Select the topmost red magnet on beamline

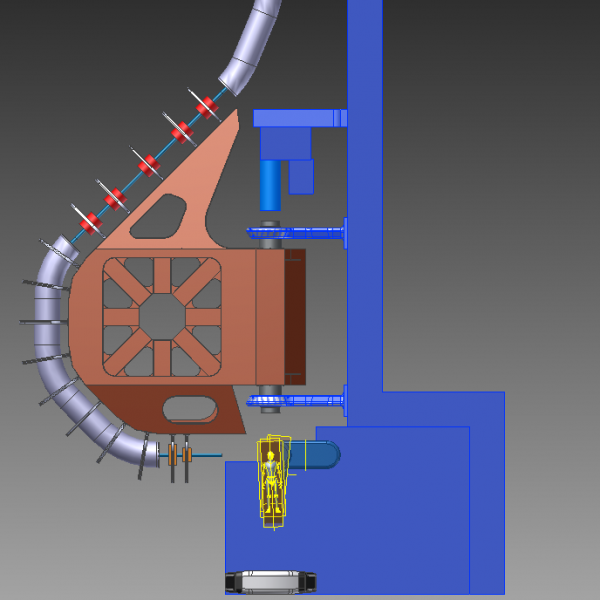click(208, 105)
